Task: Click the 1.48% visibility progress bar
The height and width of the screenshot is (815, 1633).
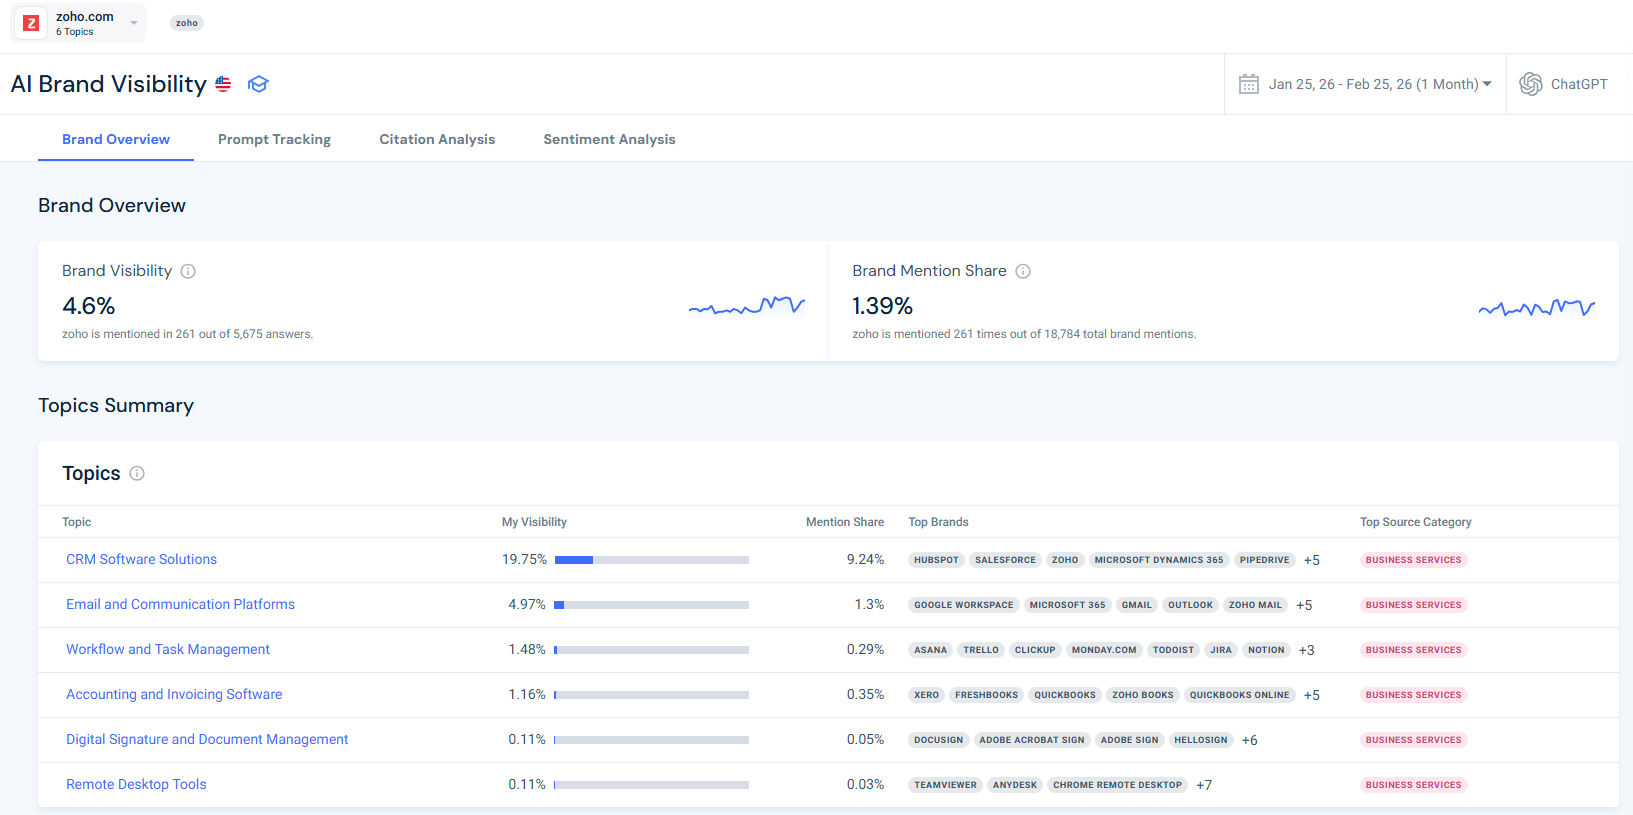Action: [651, 650]
